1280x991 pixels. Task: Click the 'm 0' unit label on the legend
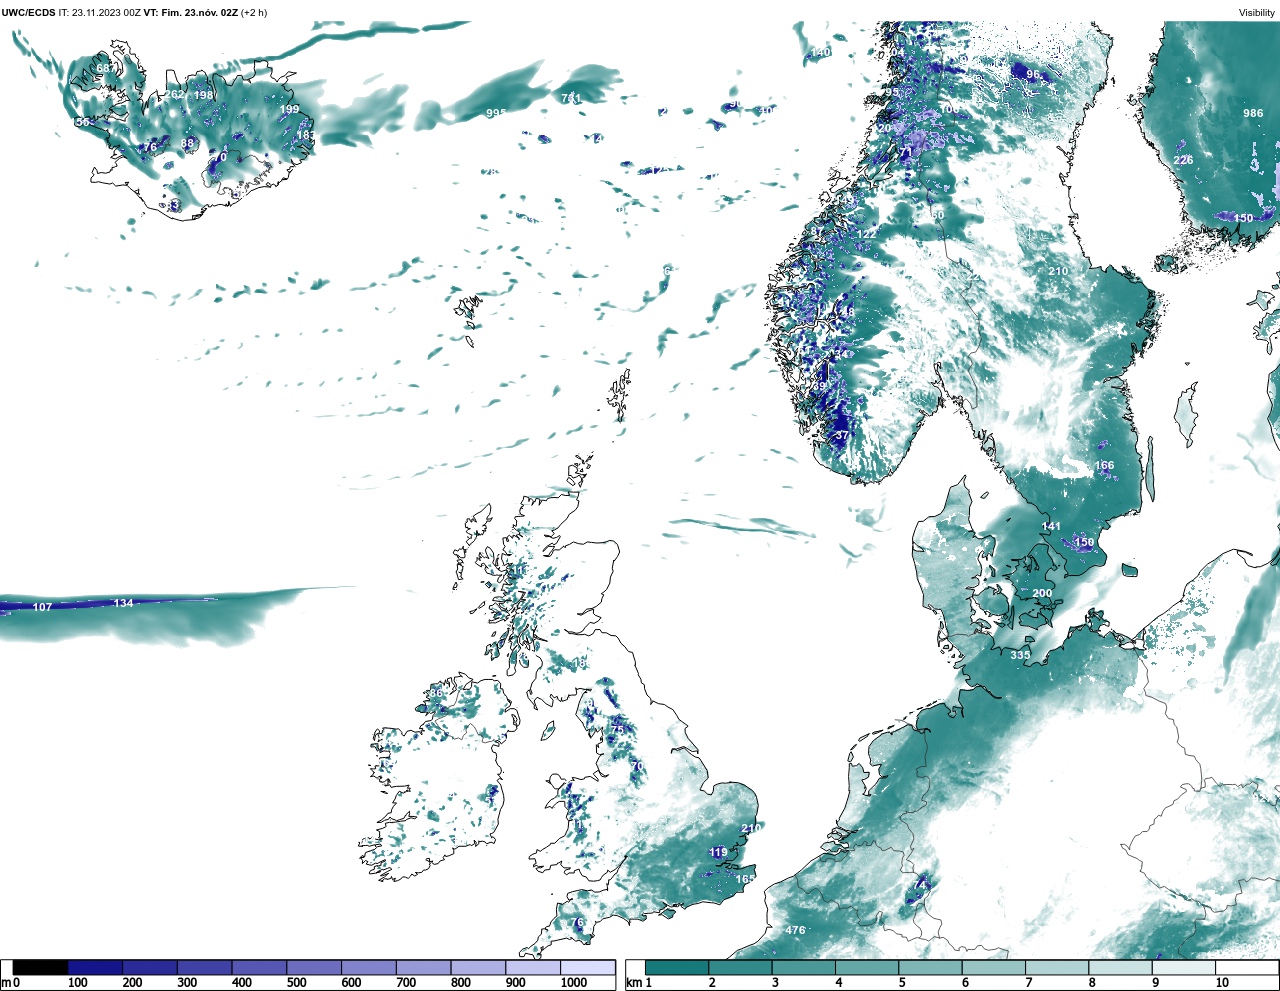[x=10, y=983]
